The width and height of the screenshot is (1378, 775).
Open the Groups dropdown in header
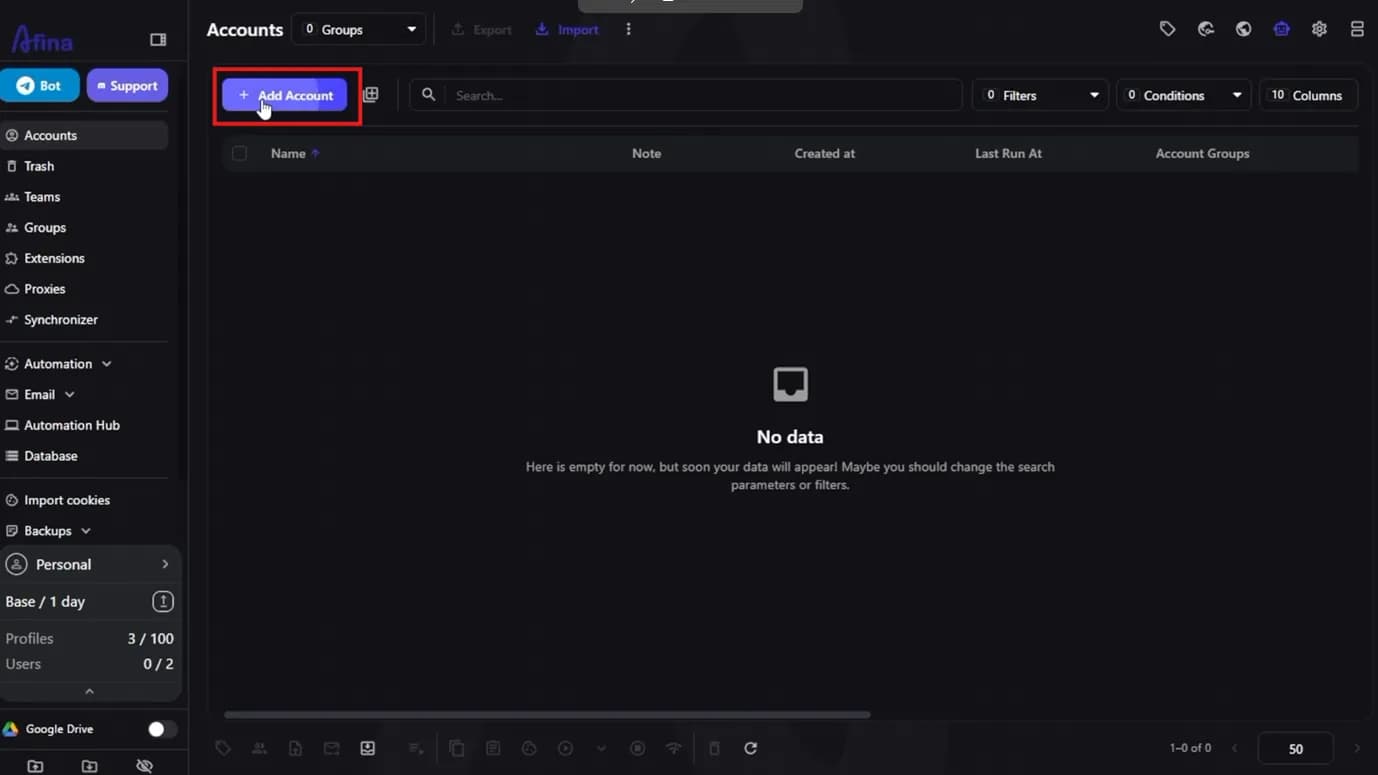pyautogui.click(x=358, y=30)
